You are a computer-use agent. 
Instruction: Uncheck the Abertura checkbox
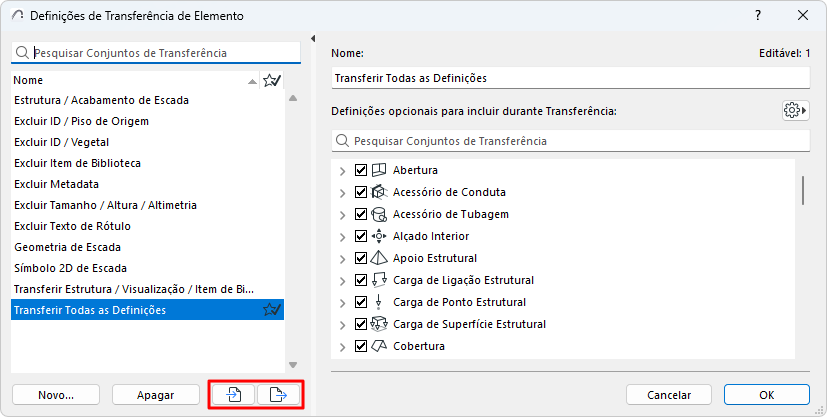coord(361,170)
